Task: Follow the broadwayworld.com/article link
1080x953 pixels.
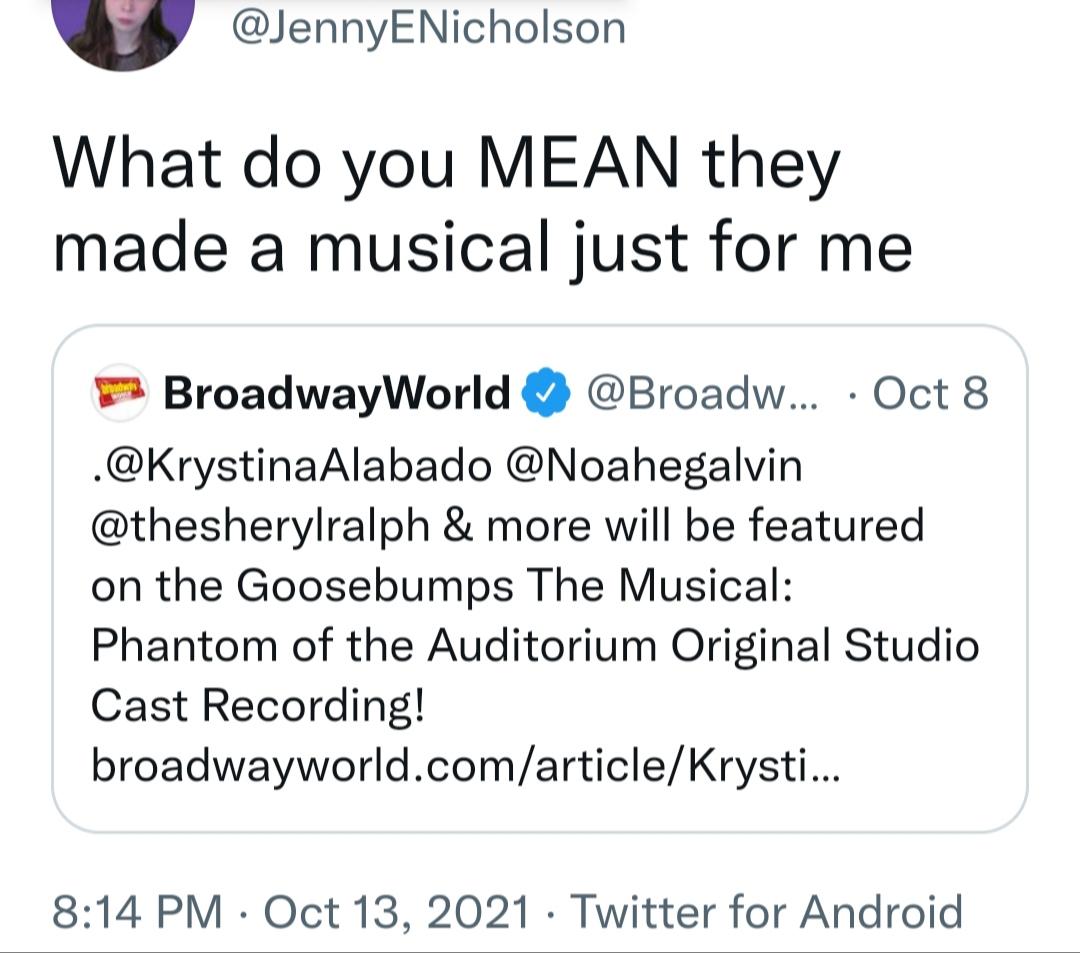Action: pos(466,766)
